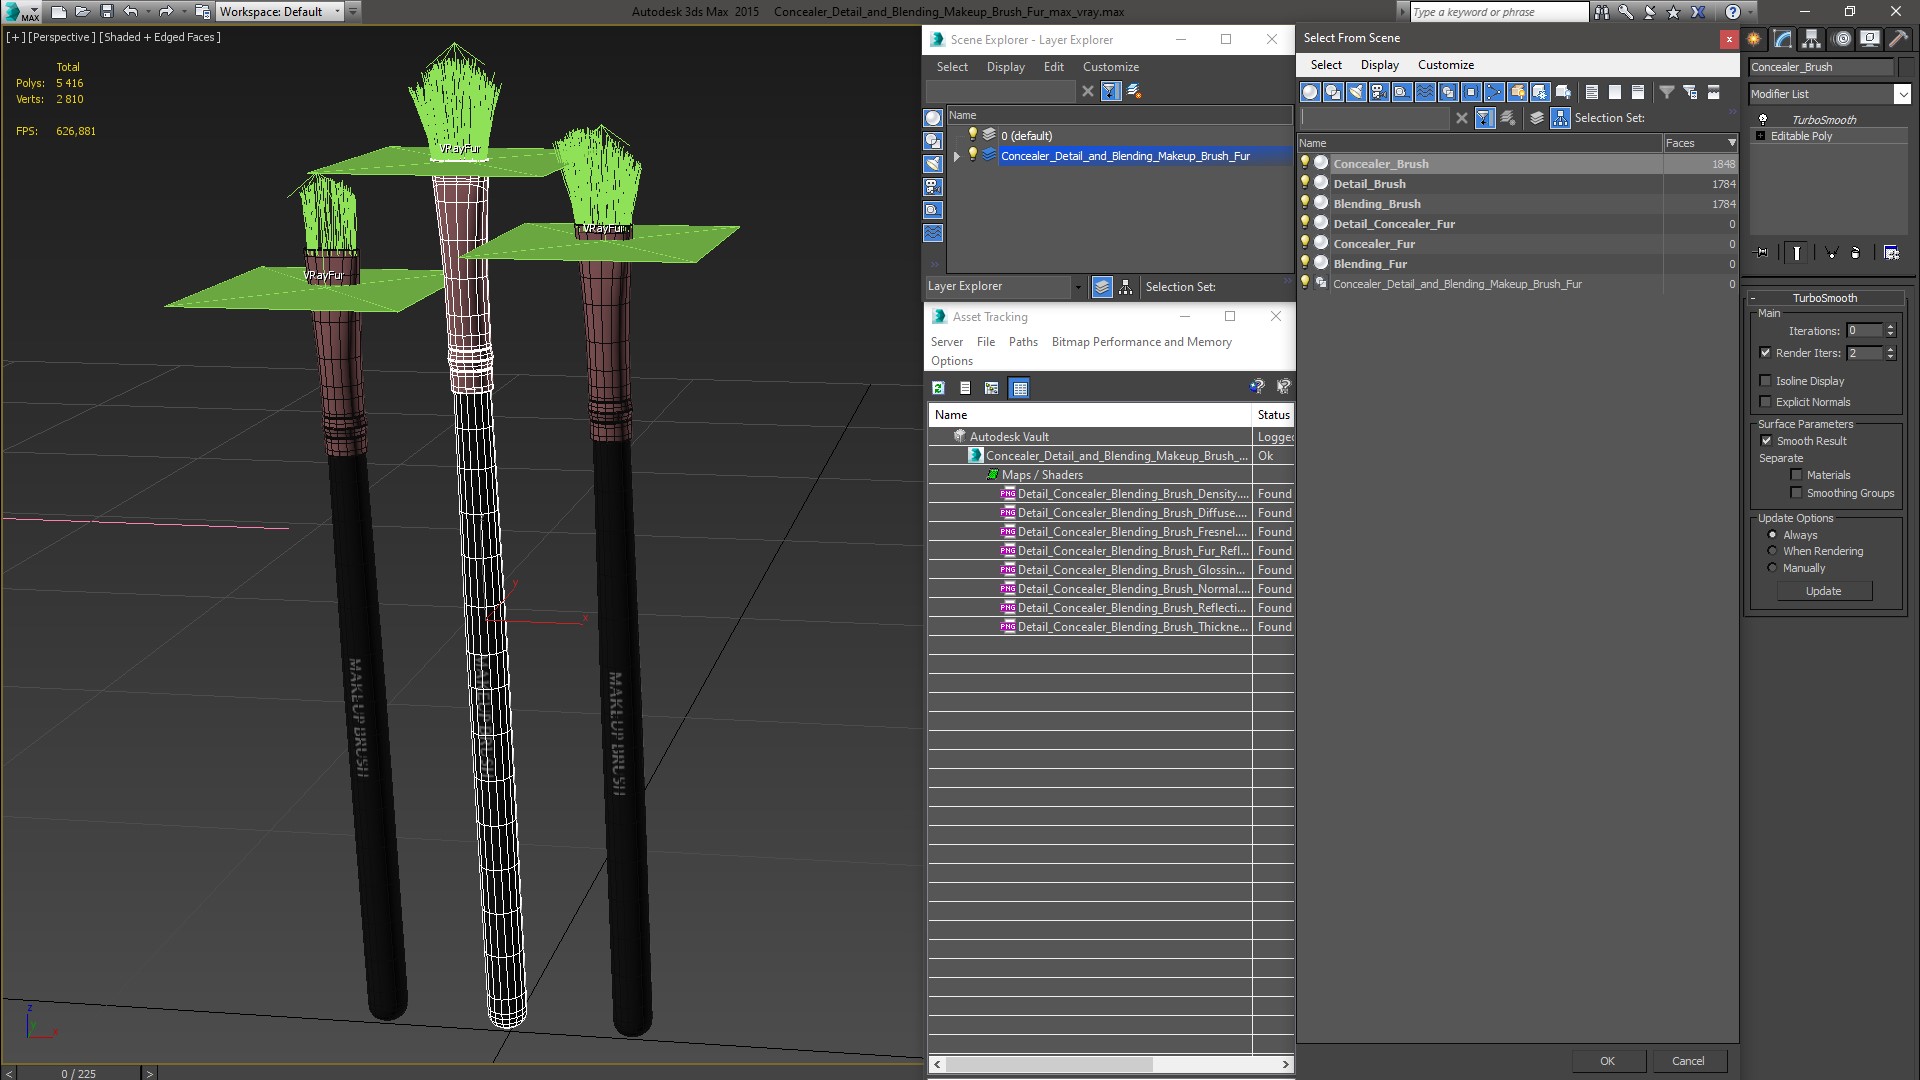This screenshot has height=1080, width=1920.
Task: Open the Modify command panel tab
Action: (x=1783, y=39)
